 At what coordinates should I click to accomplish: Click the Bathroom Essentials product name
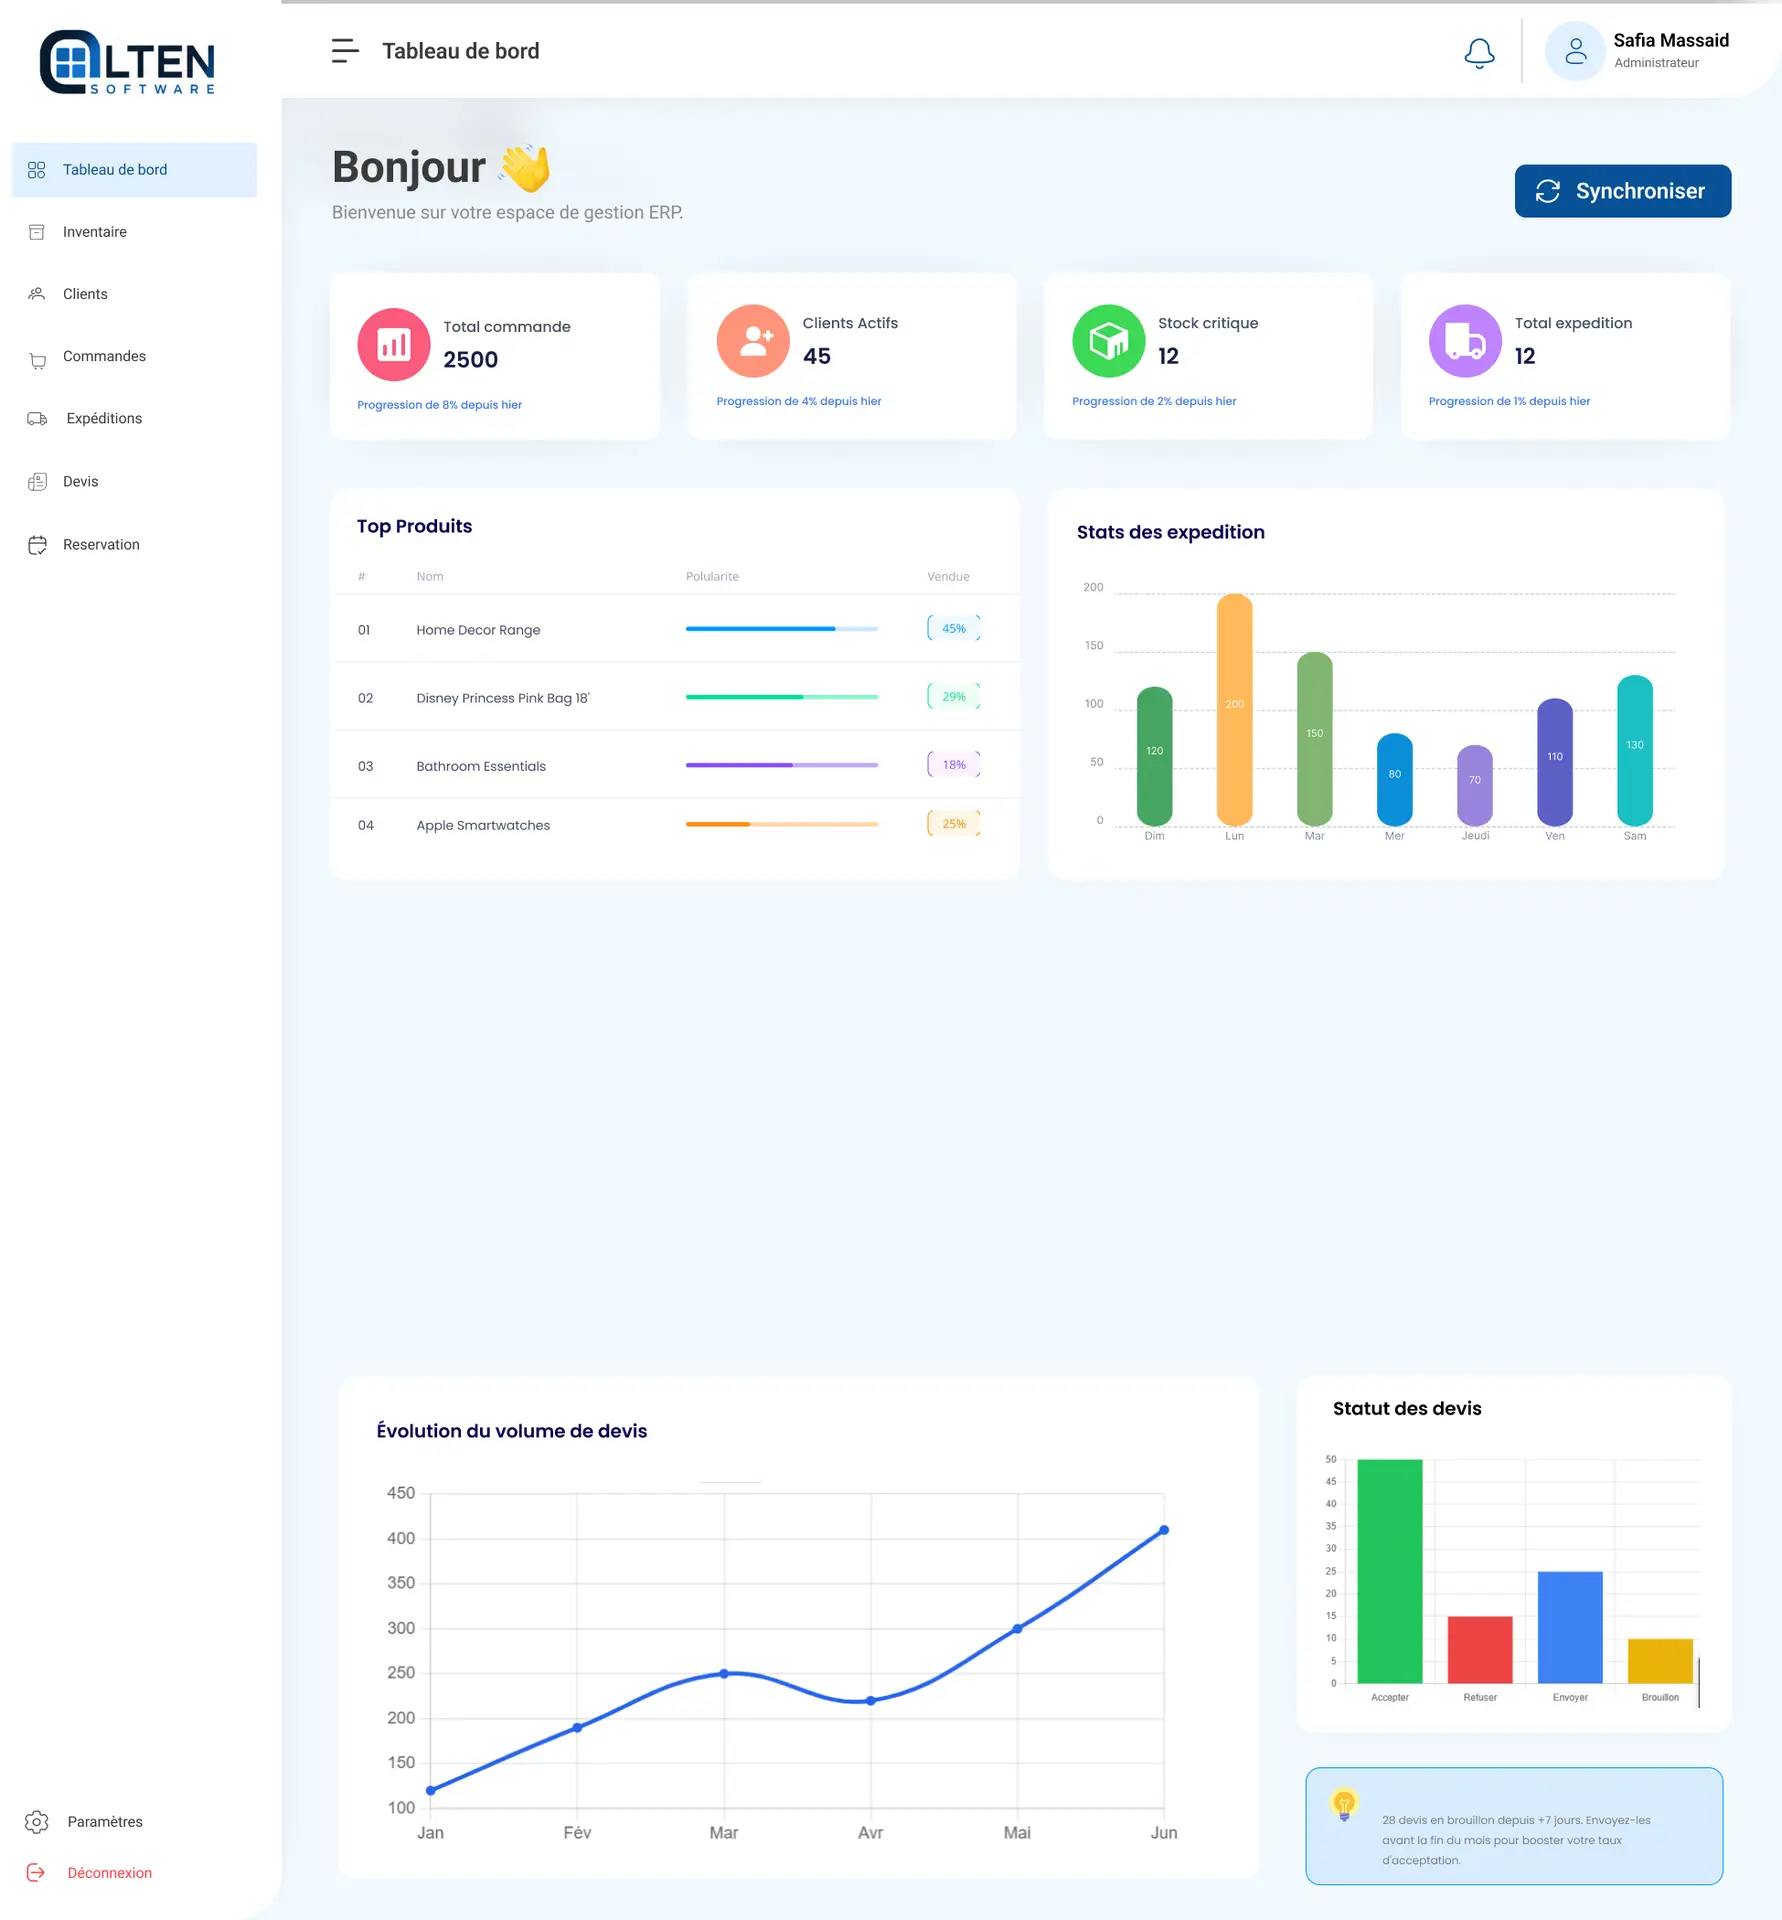click(481, 767)
